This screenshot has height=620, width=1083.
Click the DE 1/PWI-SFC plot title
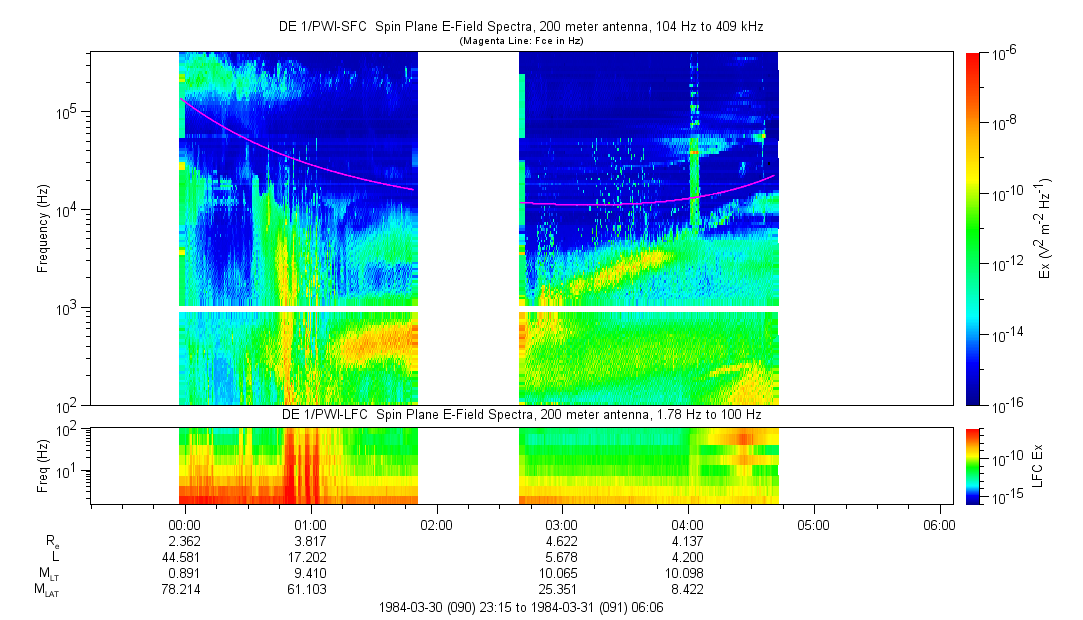pos(520,27)
